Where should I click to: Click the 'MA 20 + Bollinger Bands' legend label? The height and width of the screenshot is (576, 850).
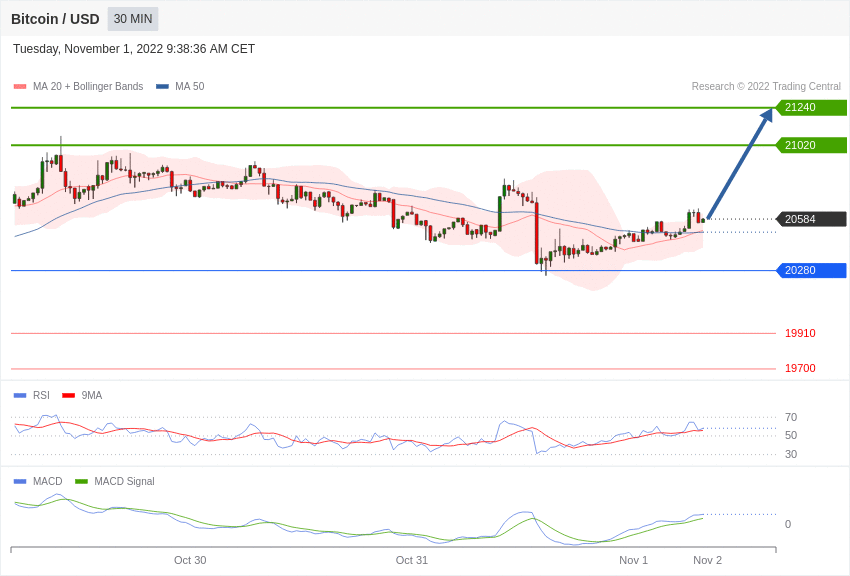click(88, 86)
